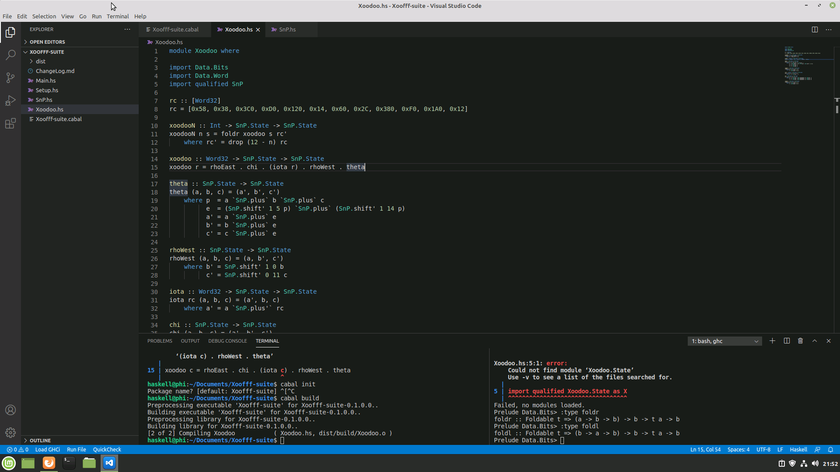Open terminal app from taskbar
Viewport: 840px width, 472px height.
(69, 463)
